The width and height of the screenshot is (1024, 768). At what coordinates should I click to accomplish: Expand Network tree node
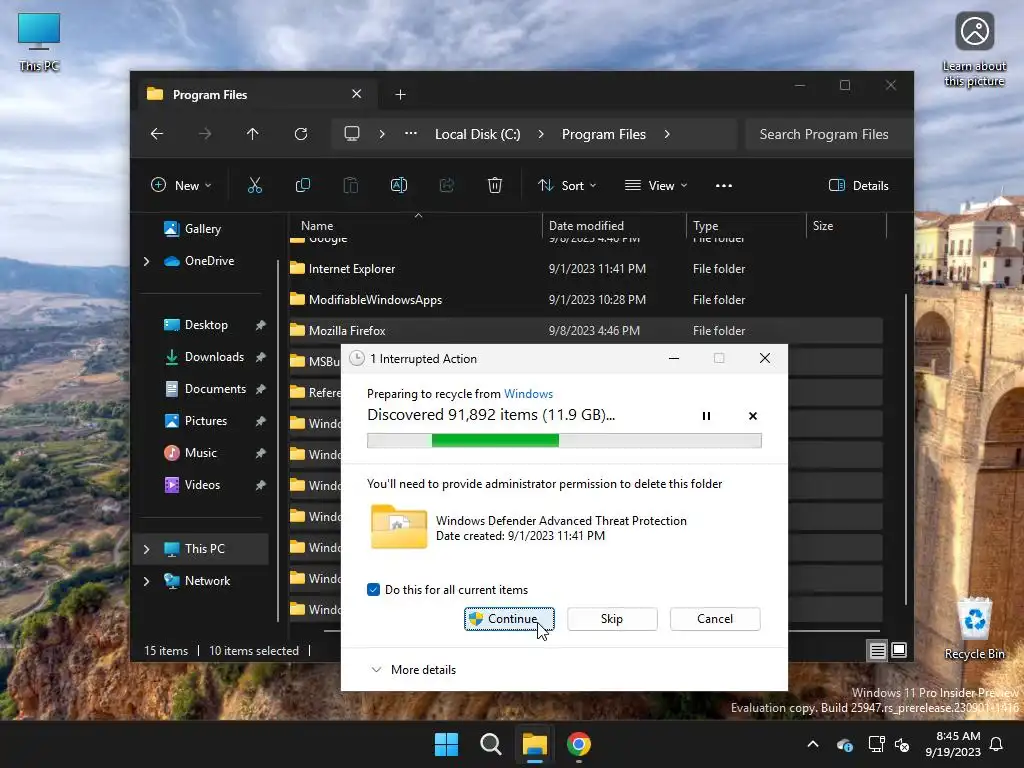tap(146, 581)
